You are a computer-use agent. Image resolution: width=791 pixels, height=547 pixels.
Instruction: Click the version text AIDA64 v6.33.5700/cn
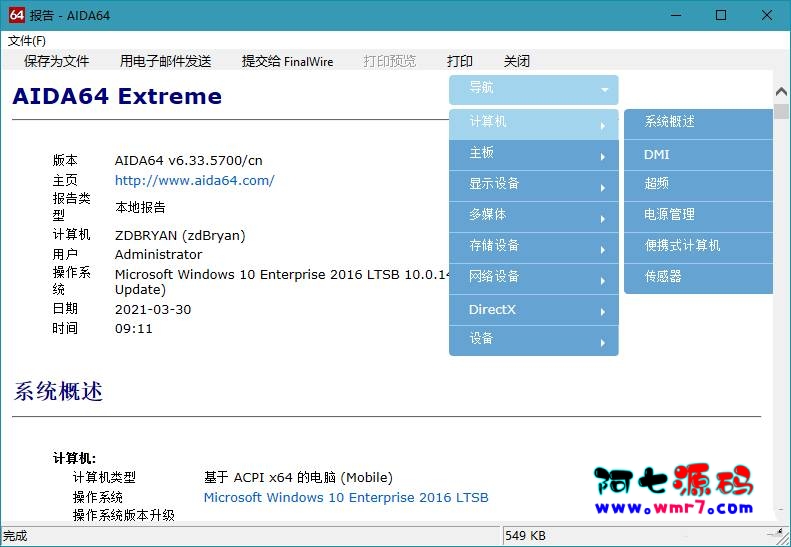tap(189, 160)
